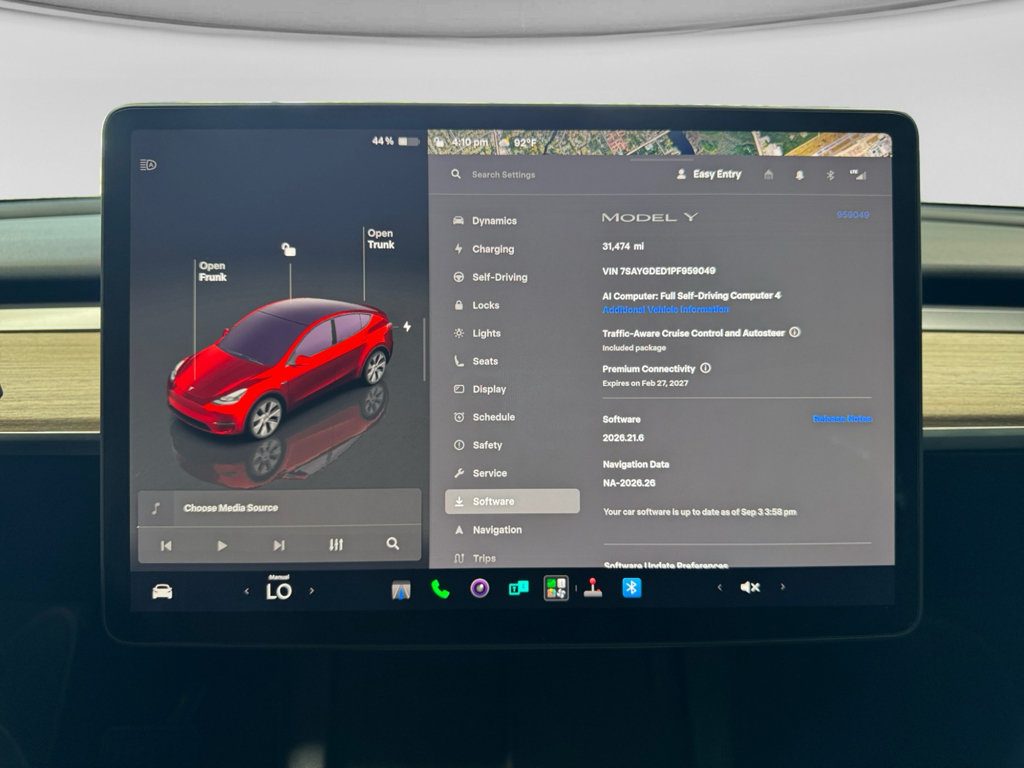
Task: Tap the charge port lightning icon
Action: [407, 326]
